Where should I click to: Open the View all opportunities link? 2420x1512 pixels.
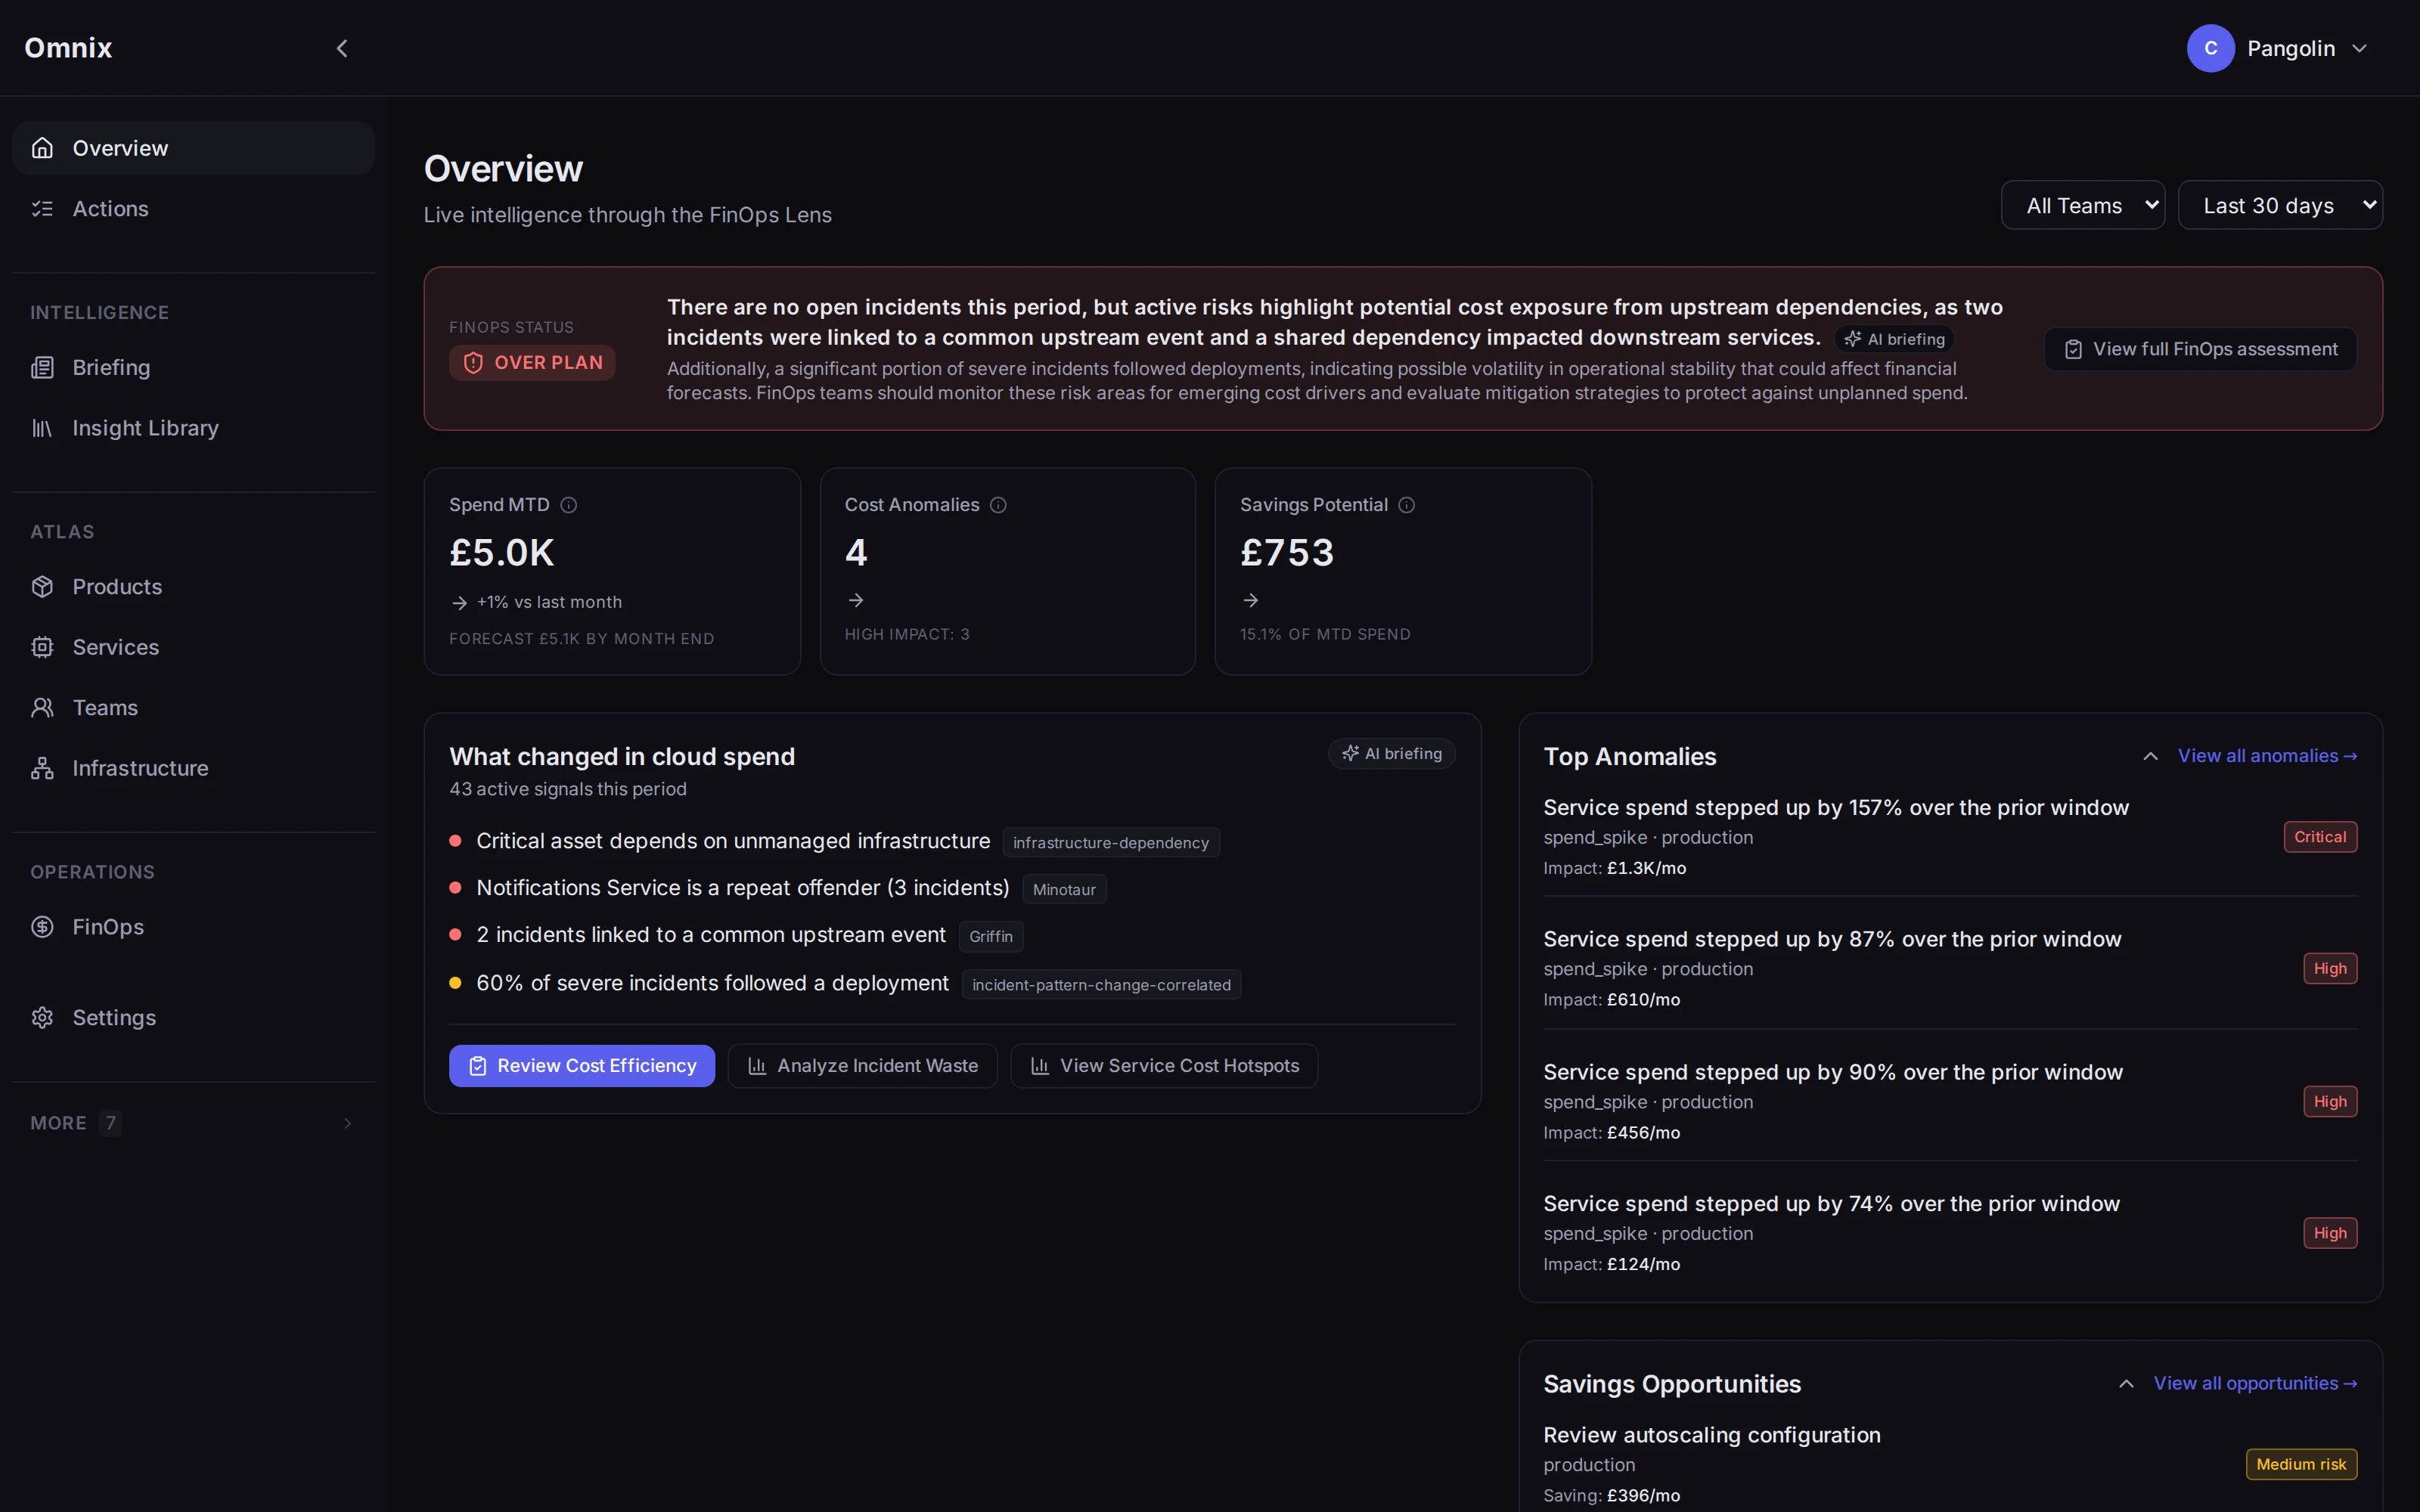(2255, 1384)
